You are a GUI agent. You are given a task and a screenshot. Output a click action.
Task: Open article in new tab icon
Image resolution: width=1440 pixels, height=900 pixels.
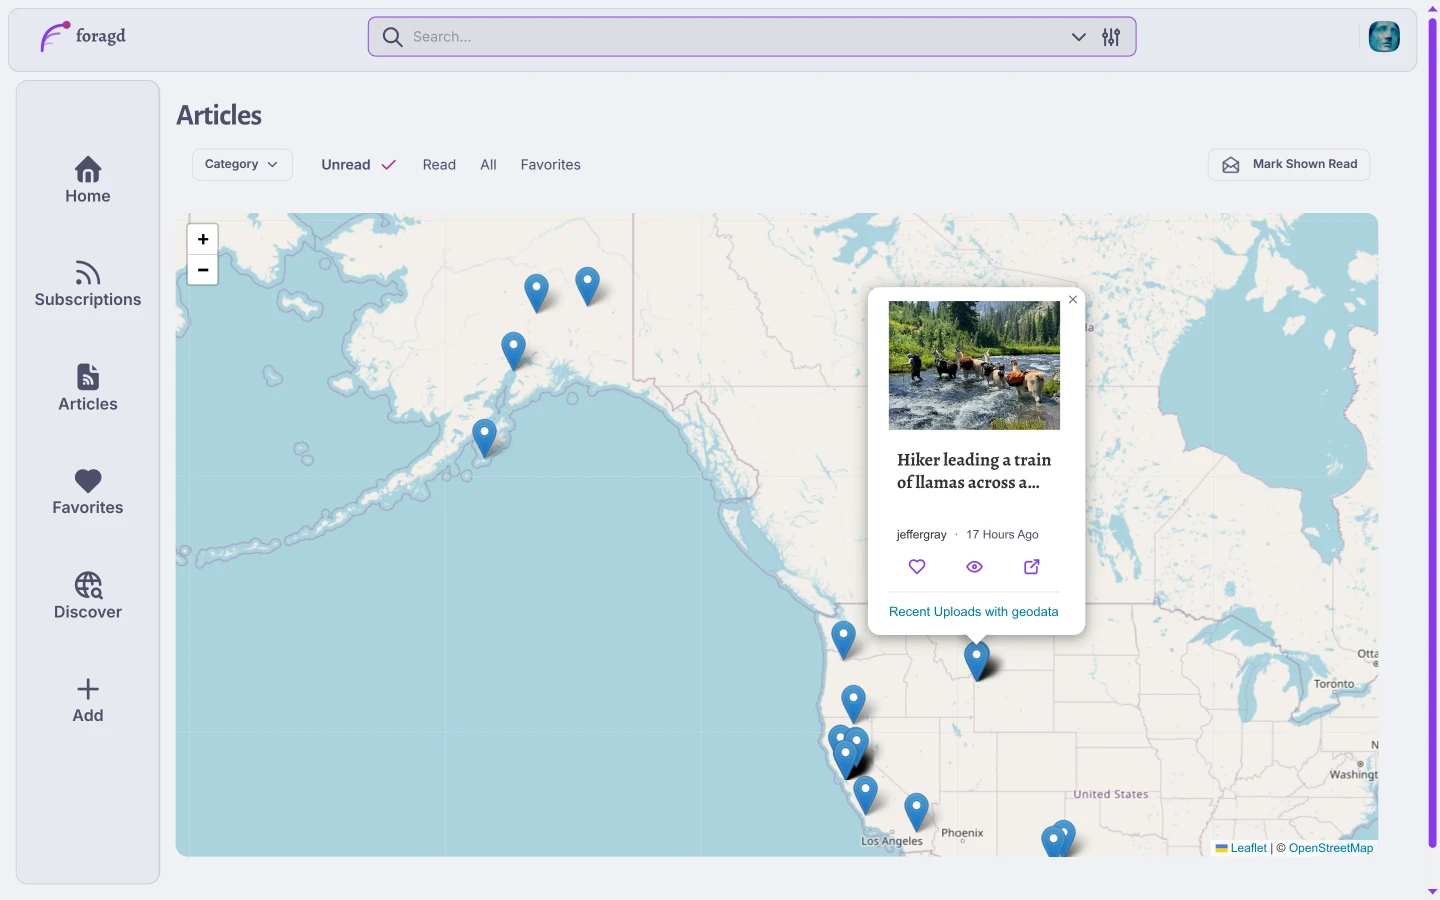click(x=1032, y=567)
